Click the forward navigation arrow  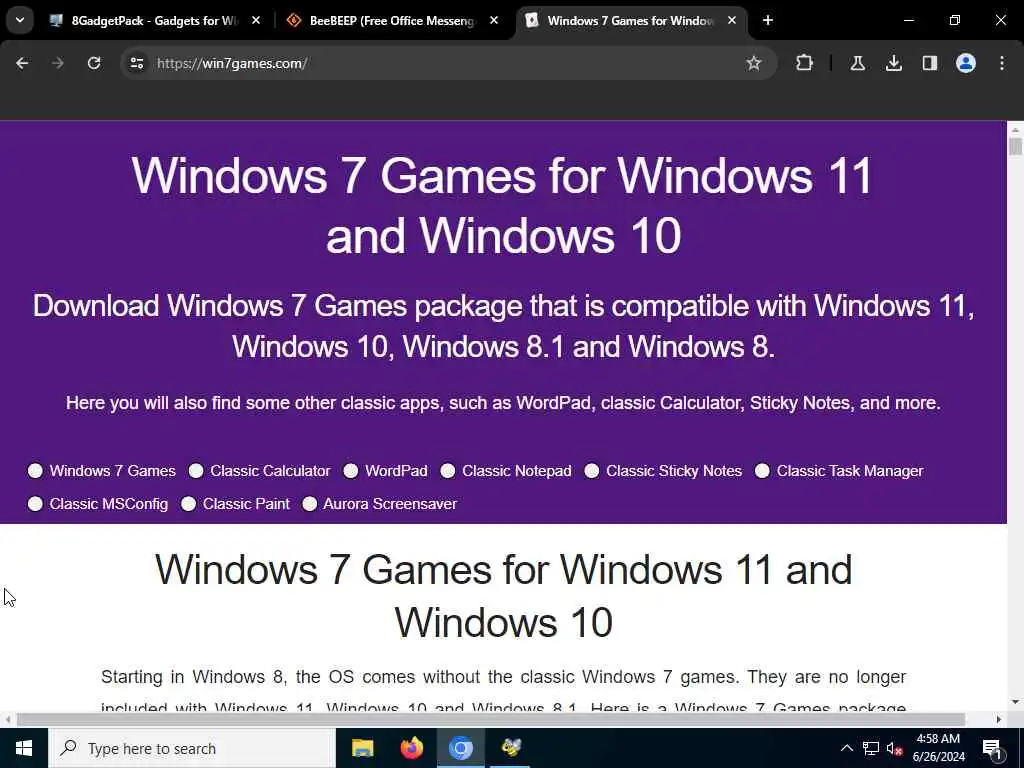[58, 63]
